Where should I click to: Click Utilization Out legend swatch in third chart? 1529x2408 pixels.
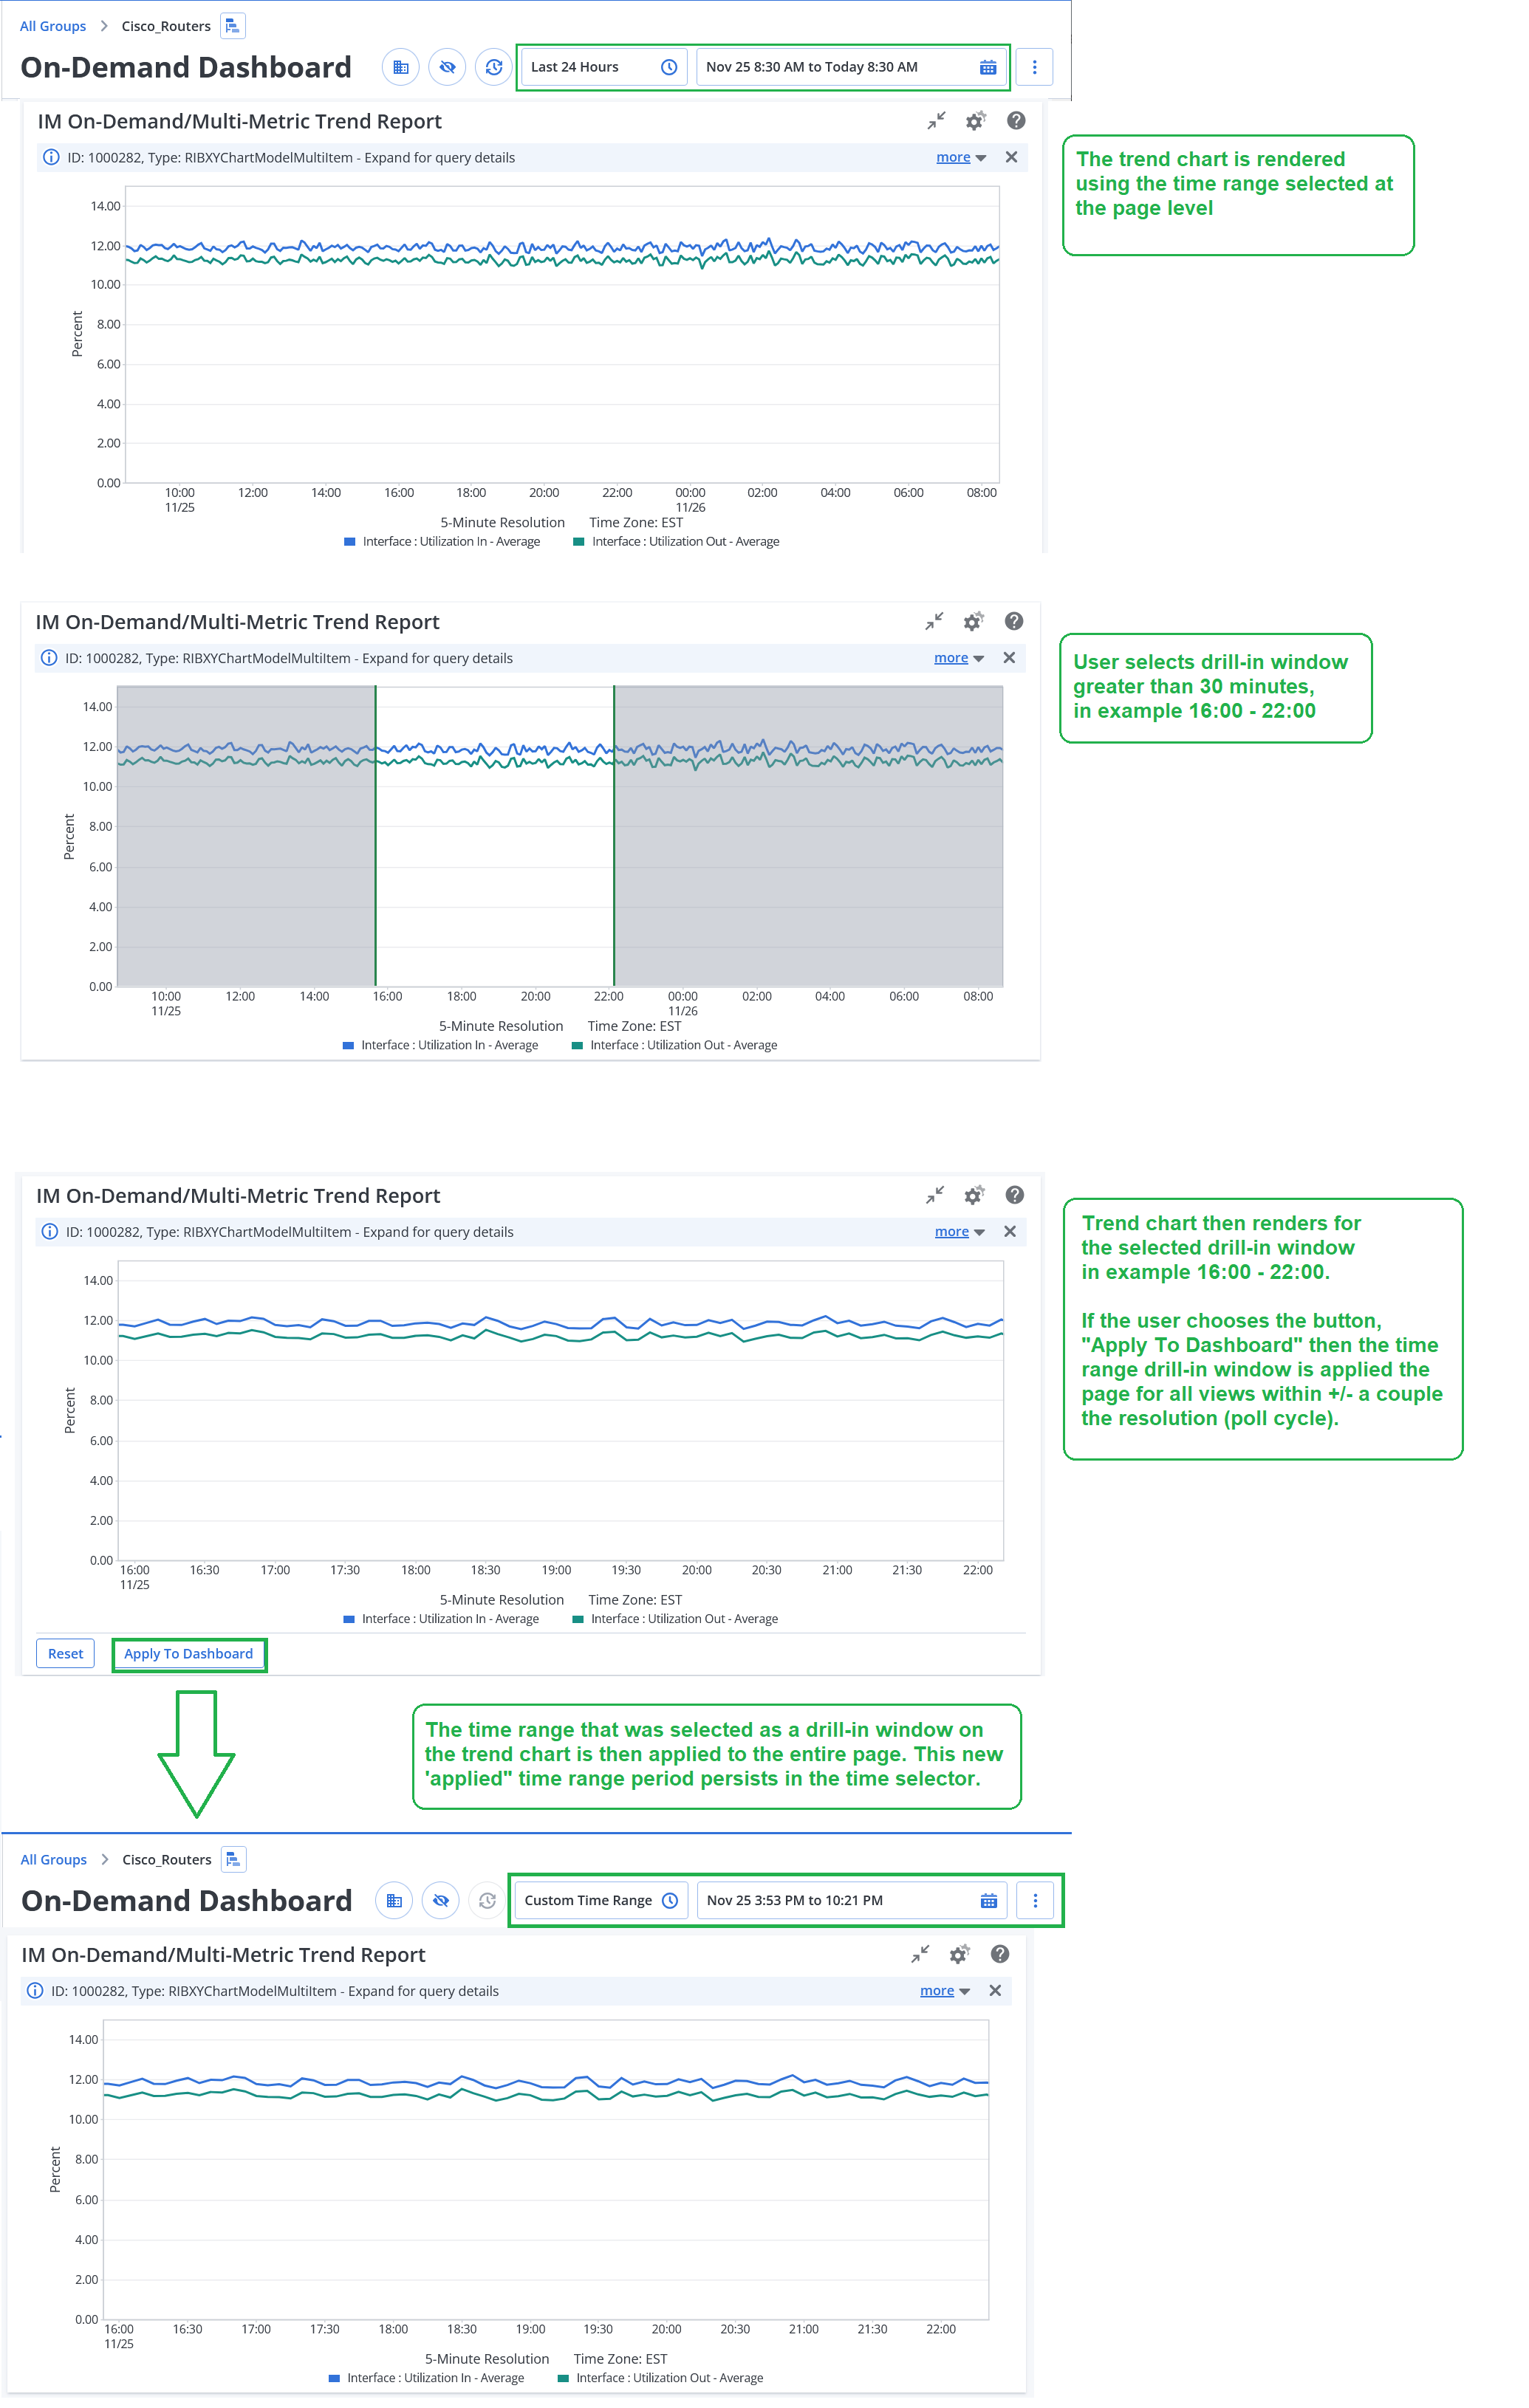(x=577, y=1619)
